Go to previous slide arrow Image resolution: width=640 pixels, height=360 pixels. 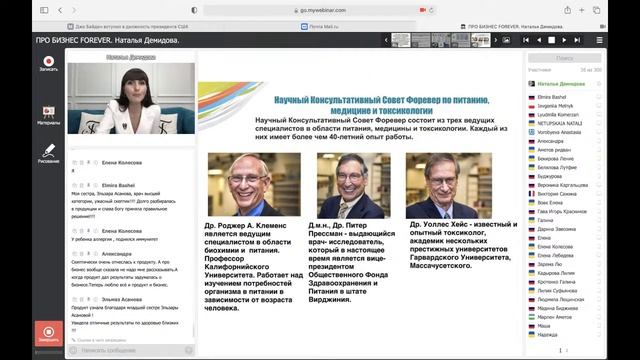pyautogui.click(x=539, y=40)
